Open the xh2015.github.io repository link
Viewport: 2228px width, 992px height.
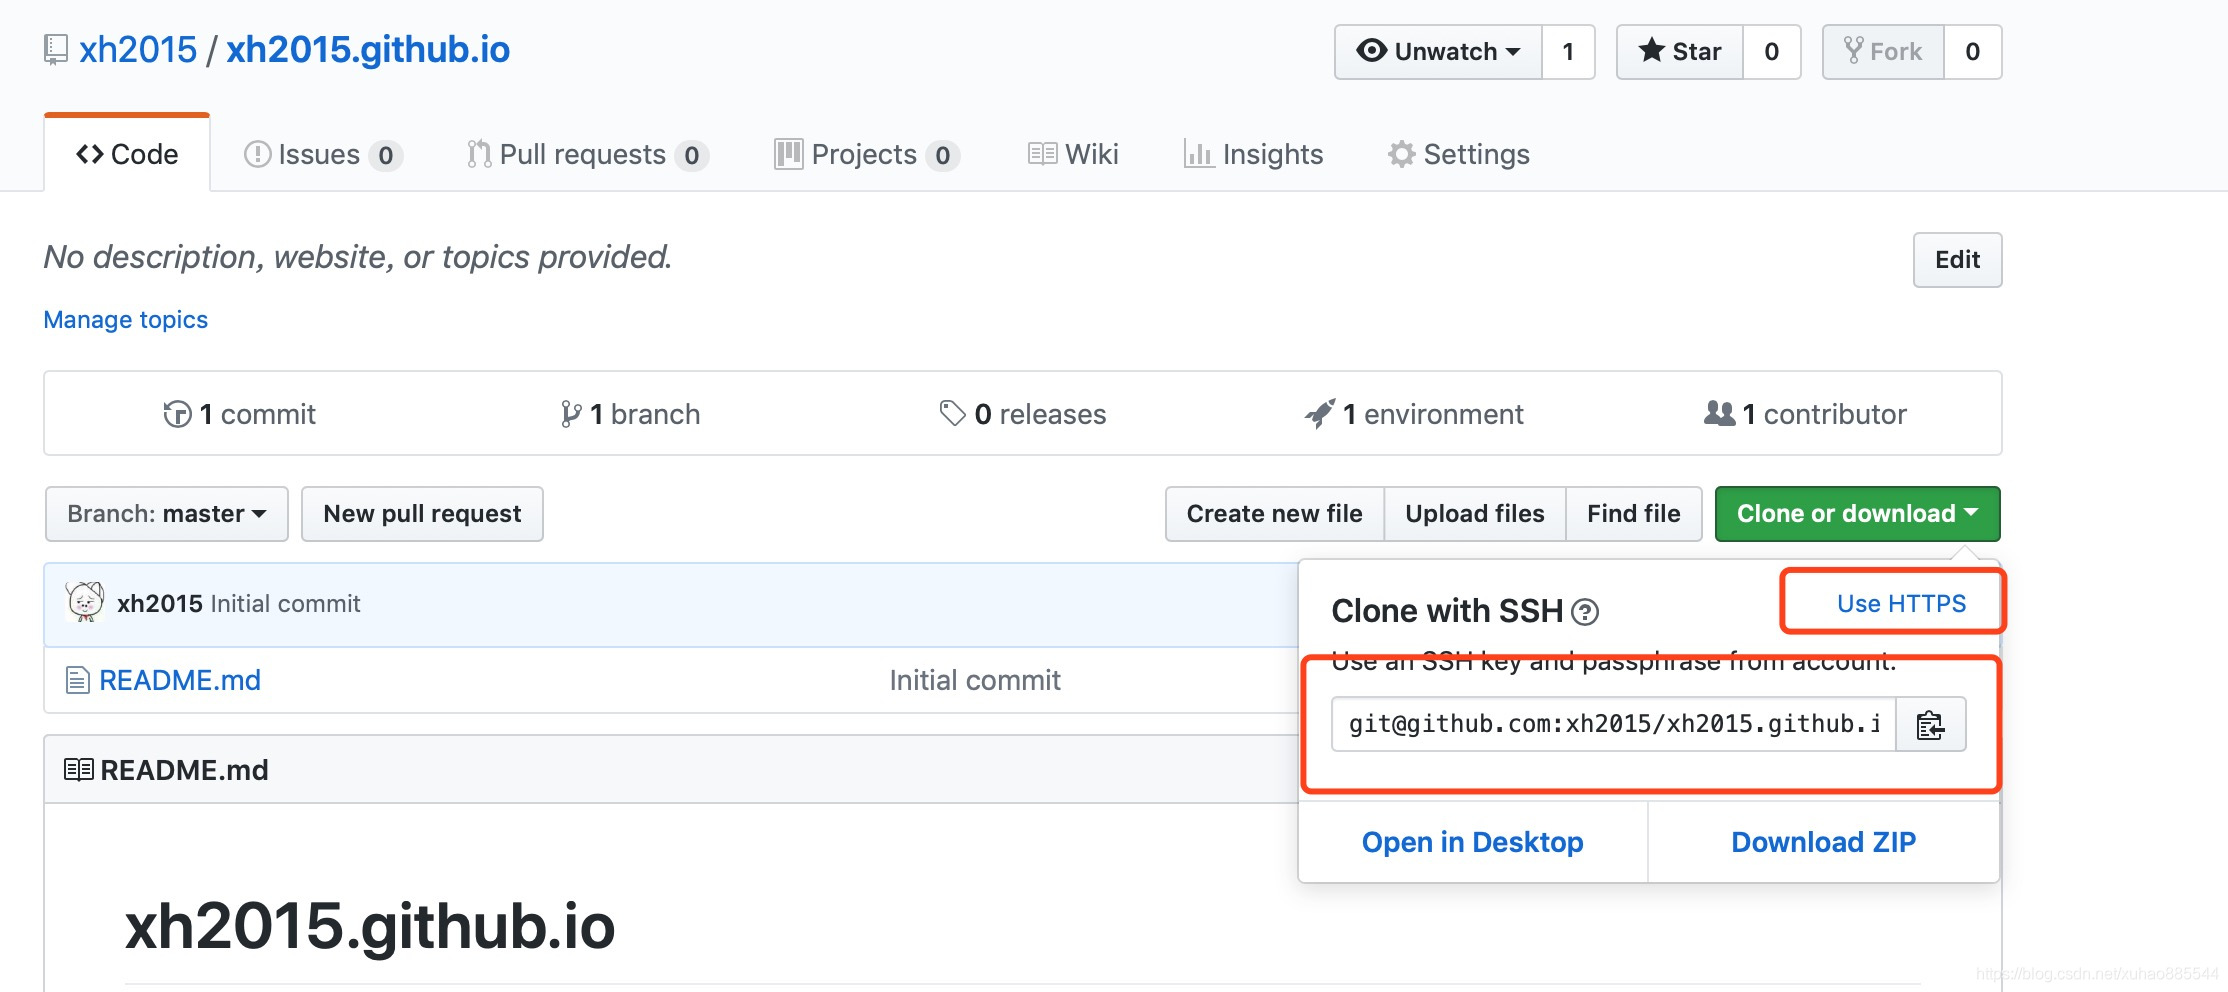368,50
